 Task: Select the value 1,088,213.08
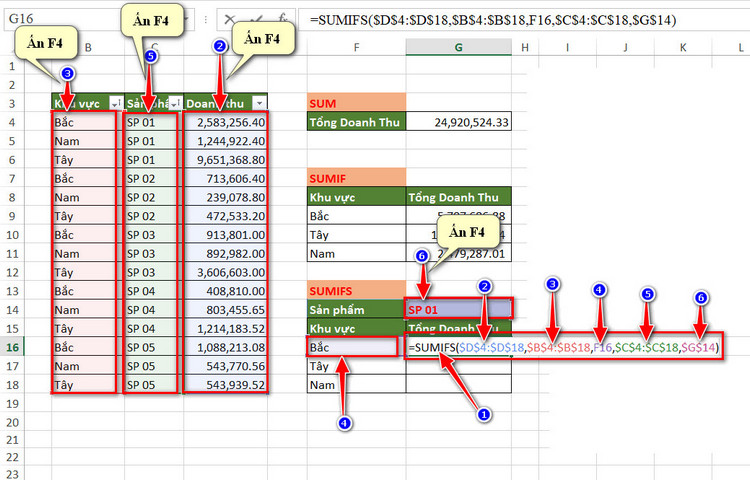pos(225,347)
